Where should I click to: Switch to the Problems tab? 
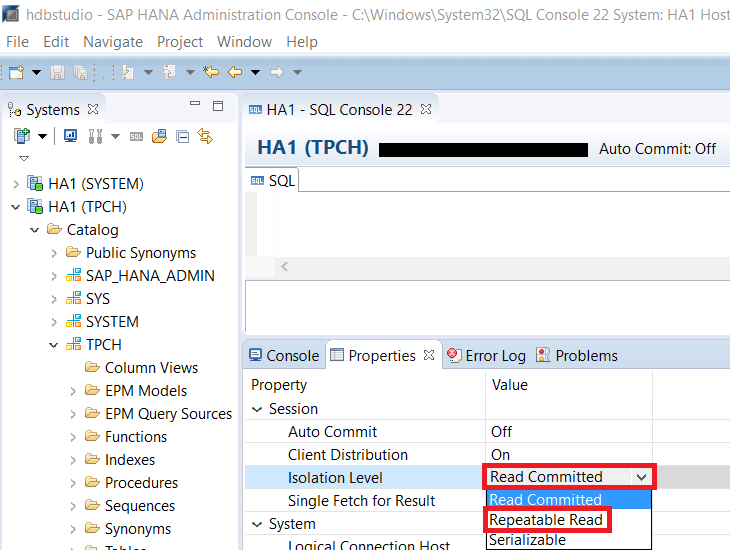pos(576,355)
